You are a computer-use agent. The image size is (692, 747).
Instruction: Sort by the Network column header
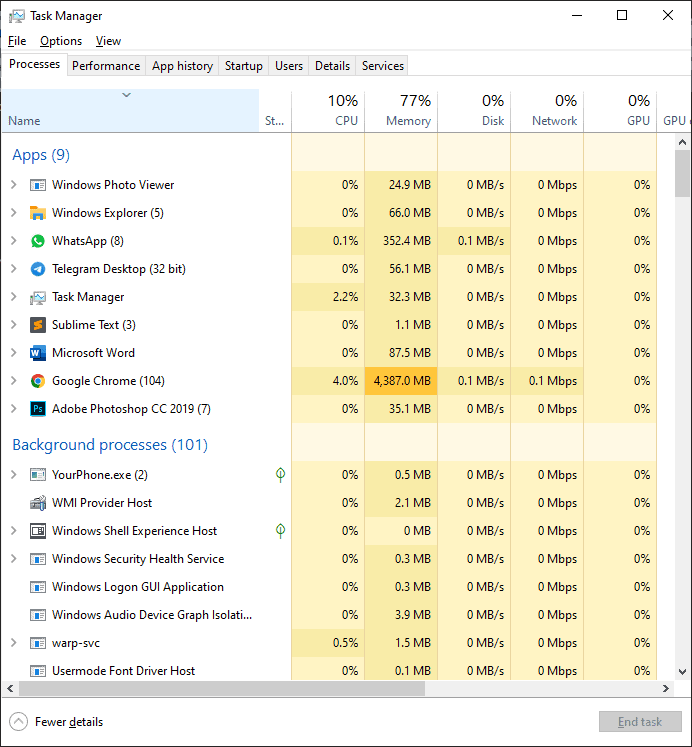point(547,111)
